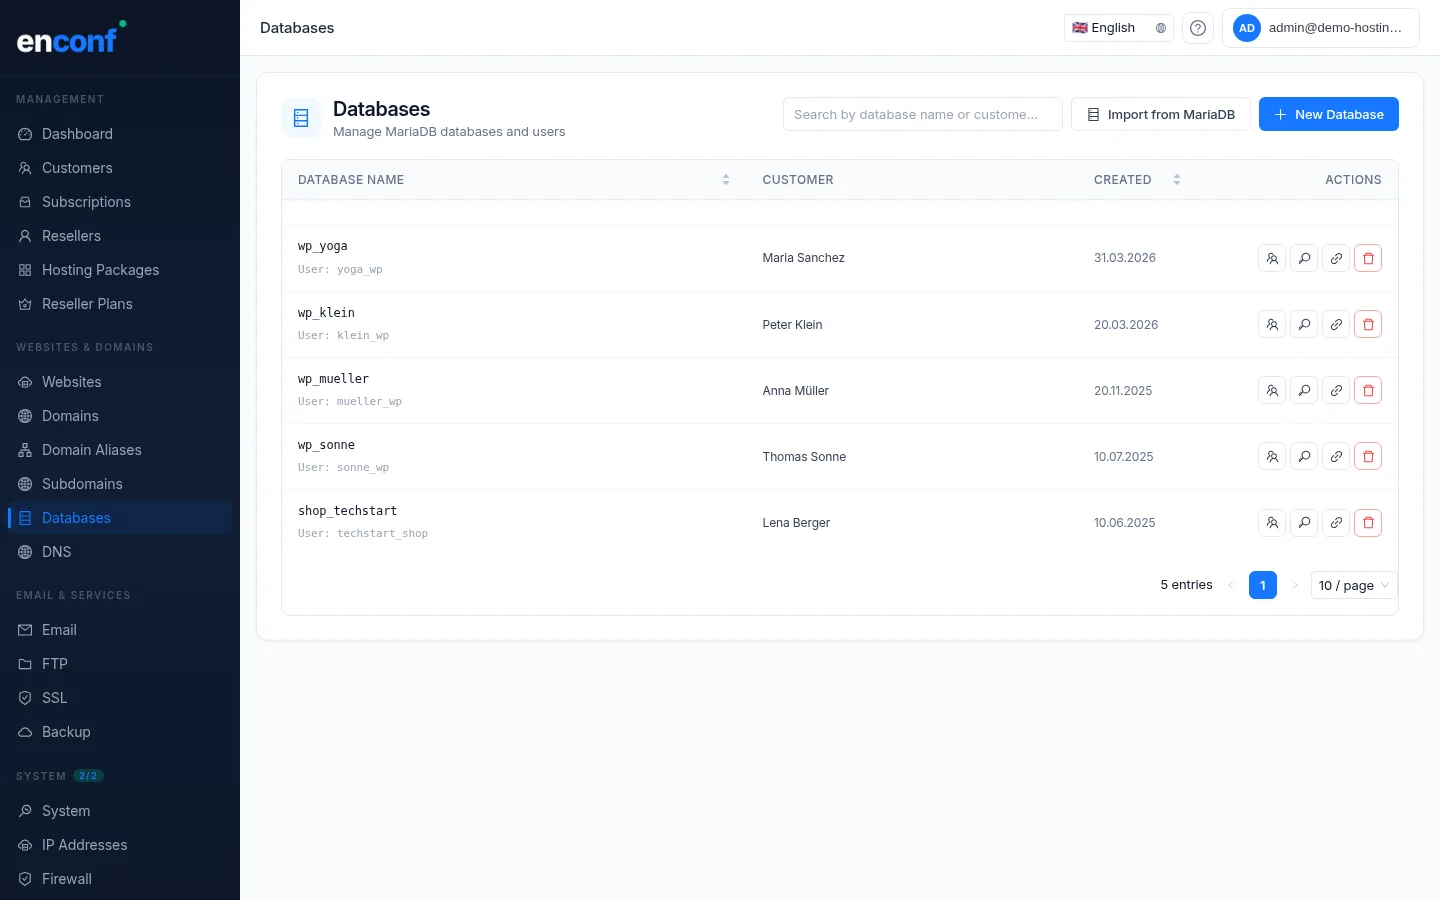This screenshot has width=1440, height=900.
Task: Click next page arrow
Action: click(x=1295, y=585)
